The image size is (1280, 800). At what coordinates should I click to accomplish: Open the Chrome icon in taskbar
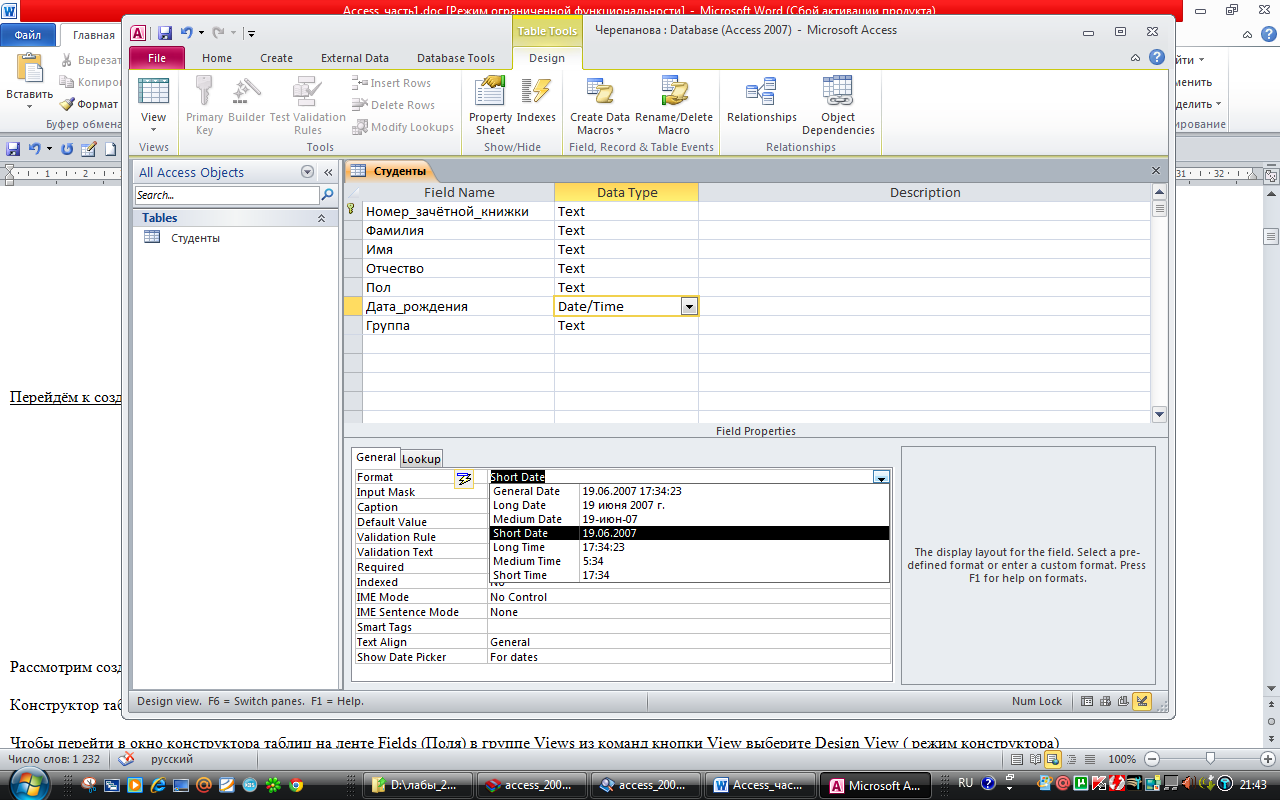click(x=295, y=785)
